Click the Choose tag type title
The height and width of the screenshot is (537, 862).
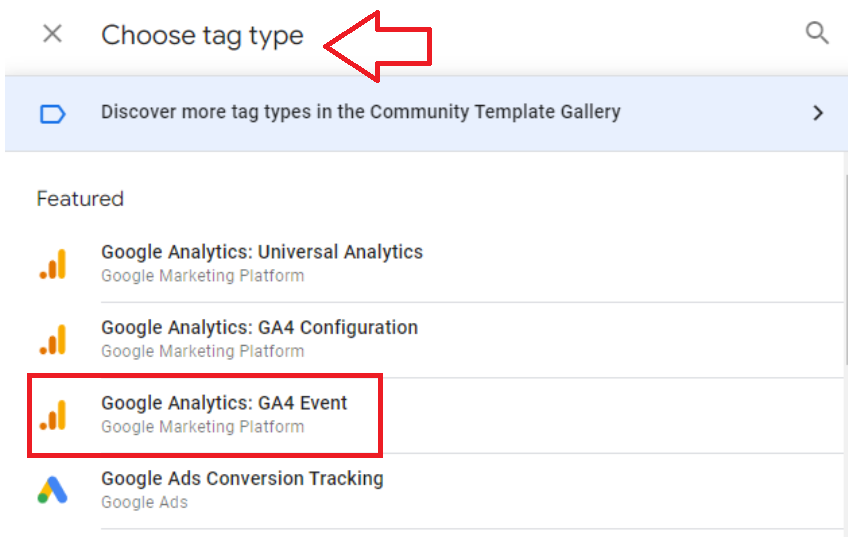202,36
